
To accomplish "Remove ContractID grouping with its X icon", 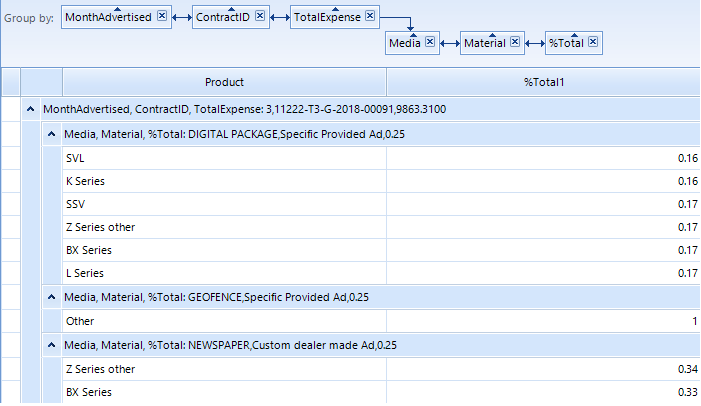I will (x=260, y=16).
